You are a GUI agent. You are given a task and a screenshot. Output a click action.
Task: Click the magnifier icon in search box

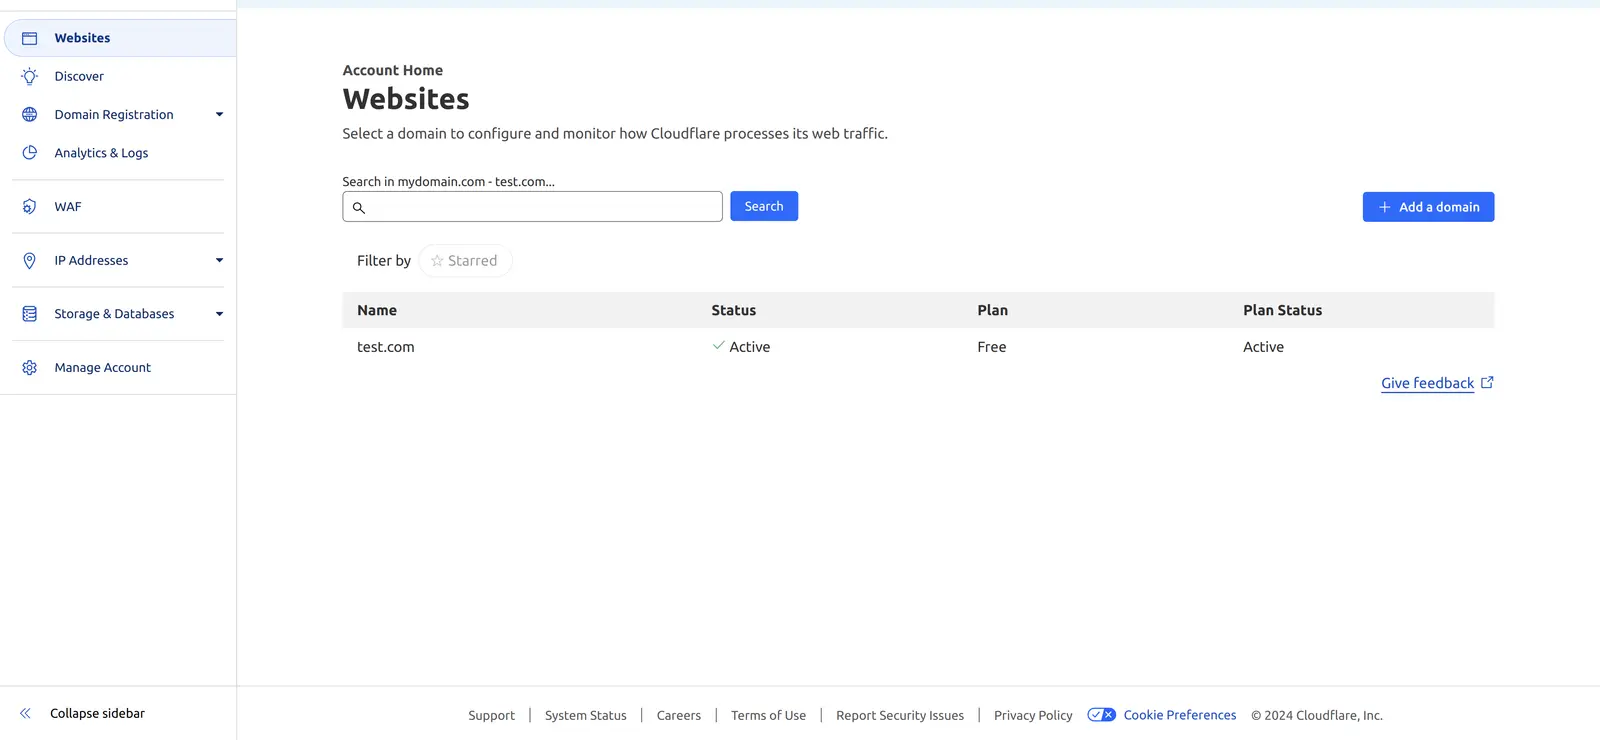pyautogui.click(x=358, y=208)
